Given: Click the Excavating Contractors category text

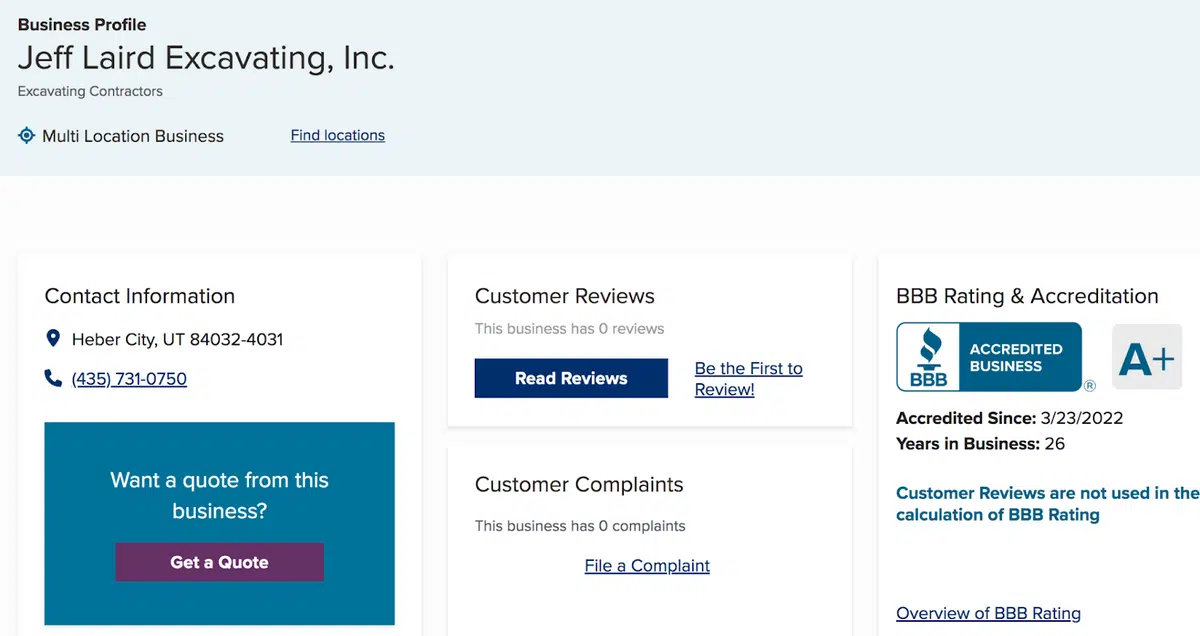Looking at the screenshot, I should (x=90, y=91).
